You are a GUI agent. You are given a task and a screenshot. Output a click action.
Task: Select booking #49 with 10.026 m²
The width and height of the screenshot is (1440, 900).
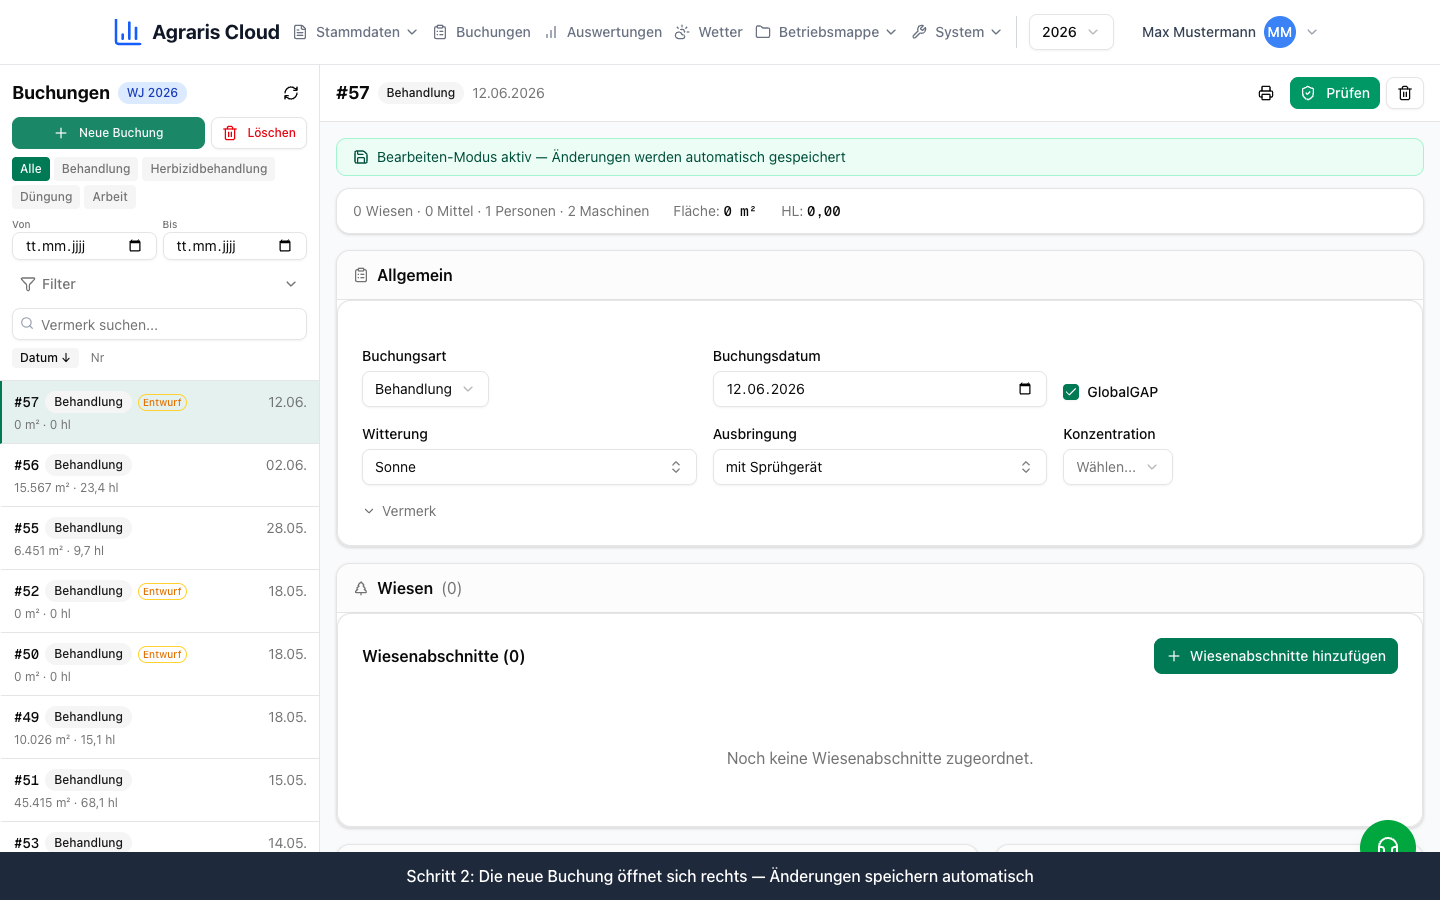[x=160, y=727]
